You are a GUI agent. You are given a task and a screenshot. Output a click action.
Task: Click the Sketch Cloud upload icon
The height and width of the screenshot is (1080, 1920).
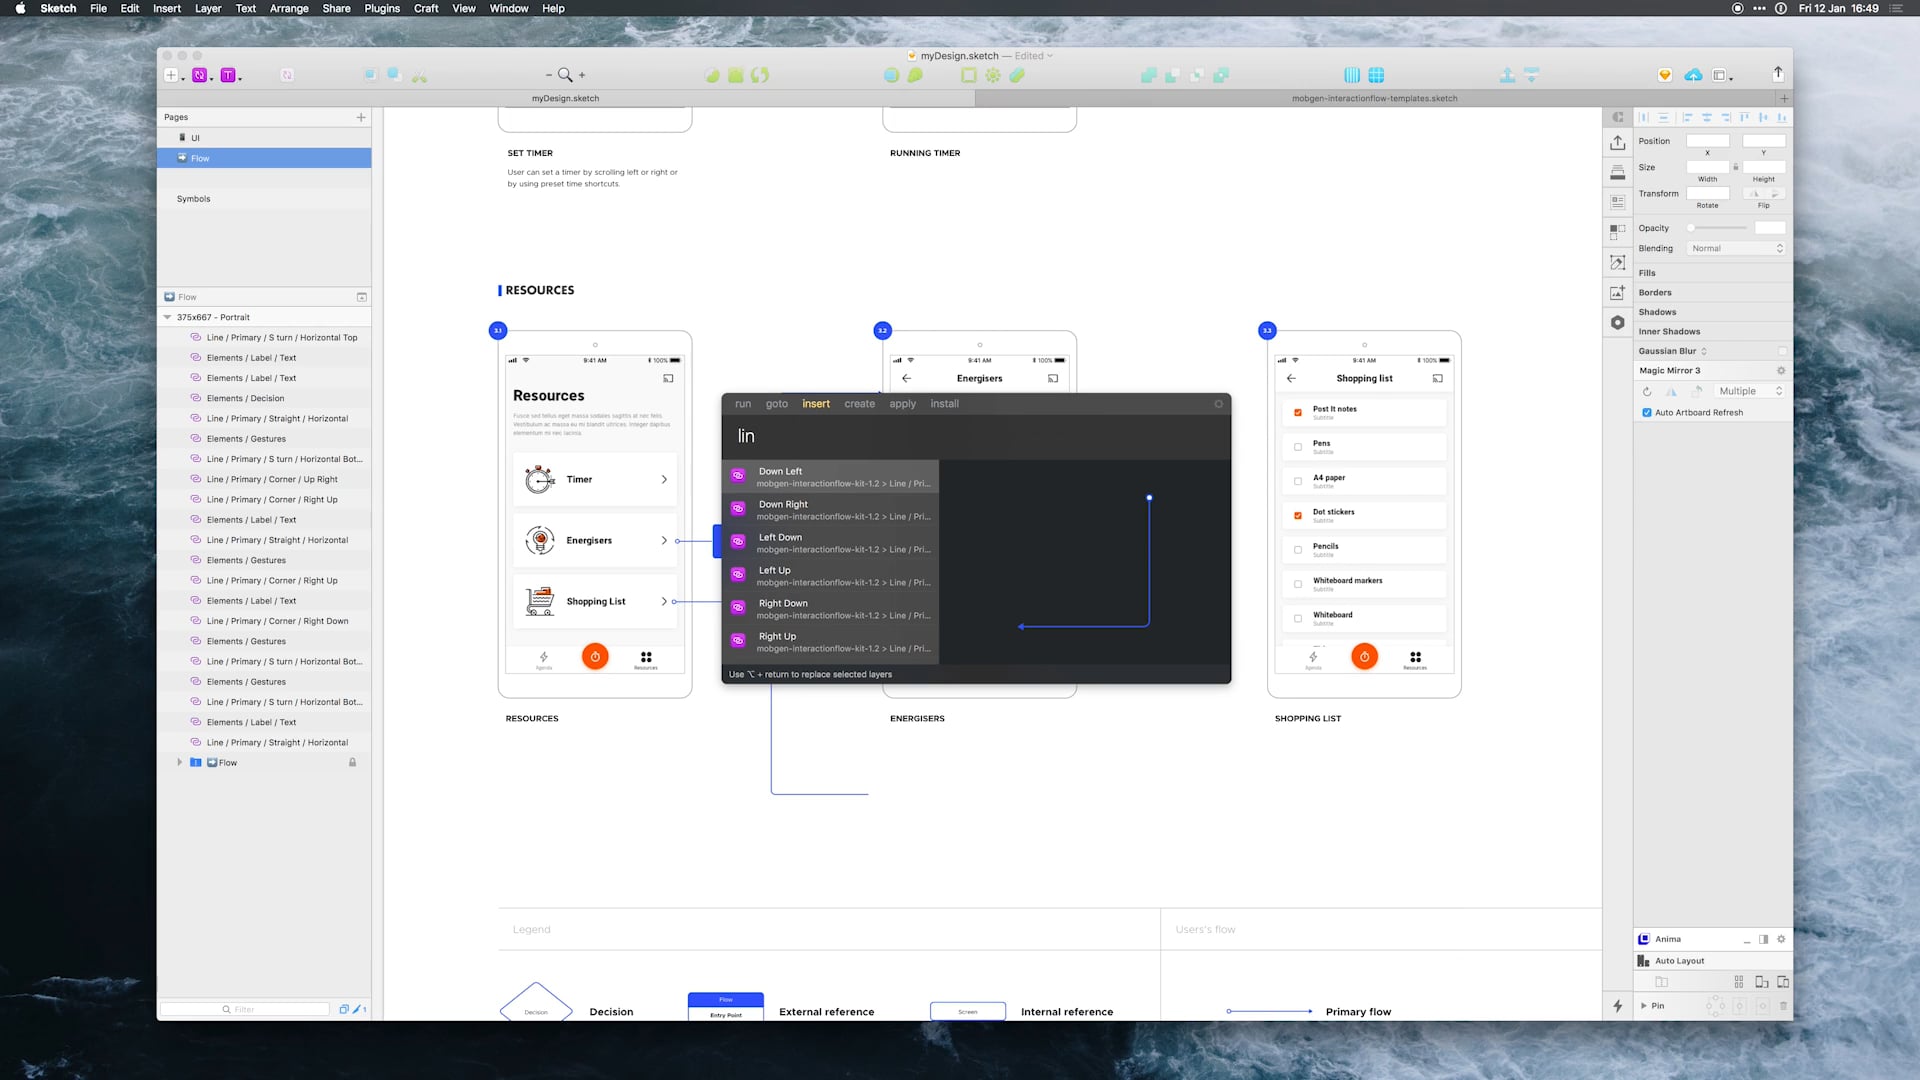click(1693, 75)
